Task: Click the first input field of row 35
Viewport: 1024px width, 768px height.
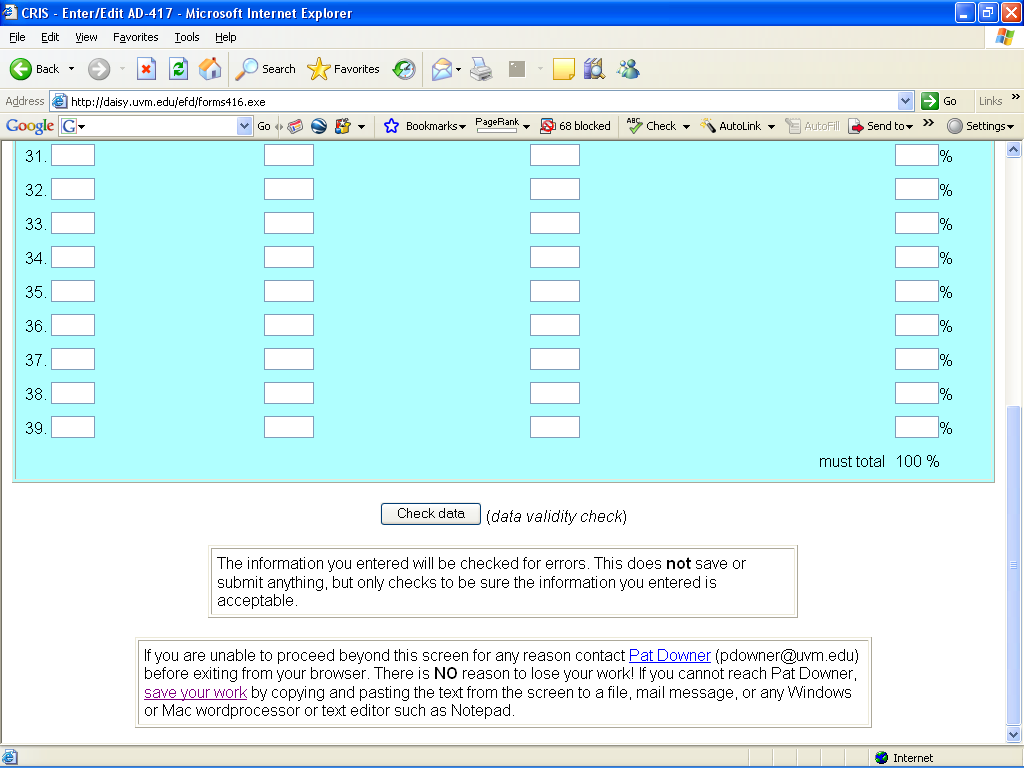Action: click(x=73, y=291)
